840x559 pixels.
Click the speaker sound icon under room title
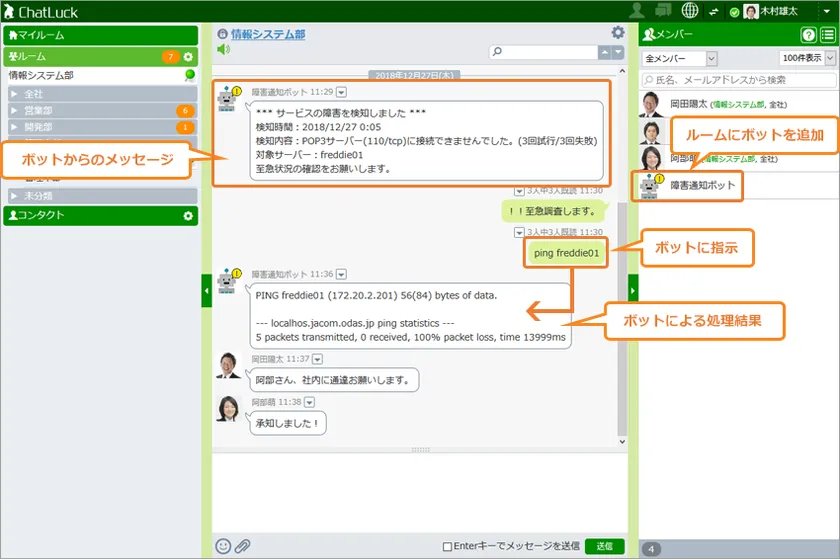tap(223, 49)
